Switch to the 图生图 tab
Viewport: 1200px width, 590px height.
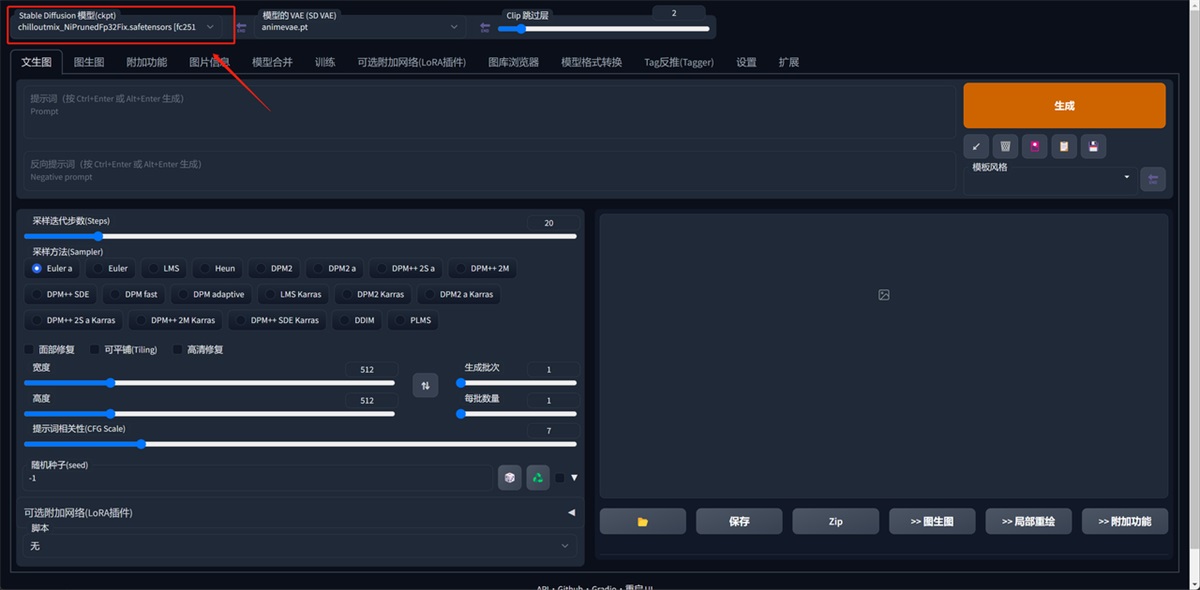(89, 62)
